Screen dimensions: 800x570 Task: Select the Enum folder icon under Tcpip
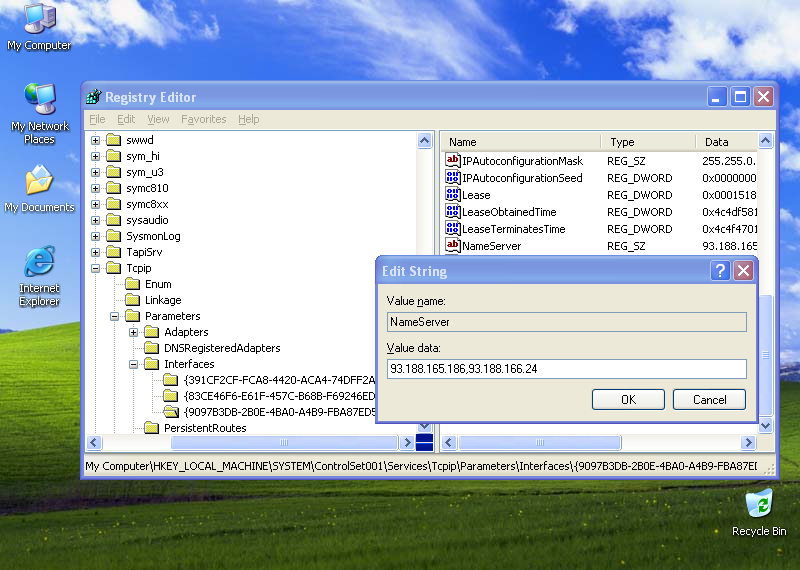(x=133, y=284)
